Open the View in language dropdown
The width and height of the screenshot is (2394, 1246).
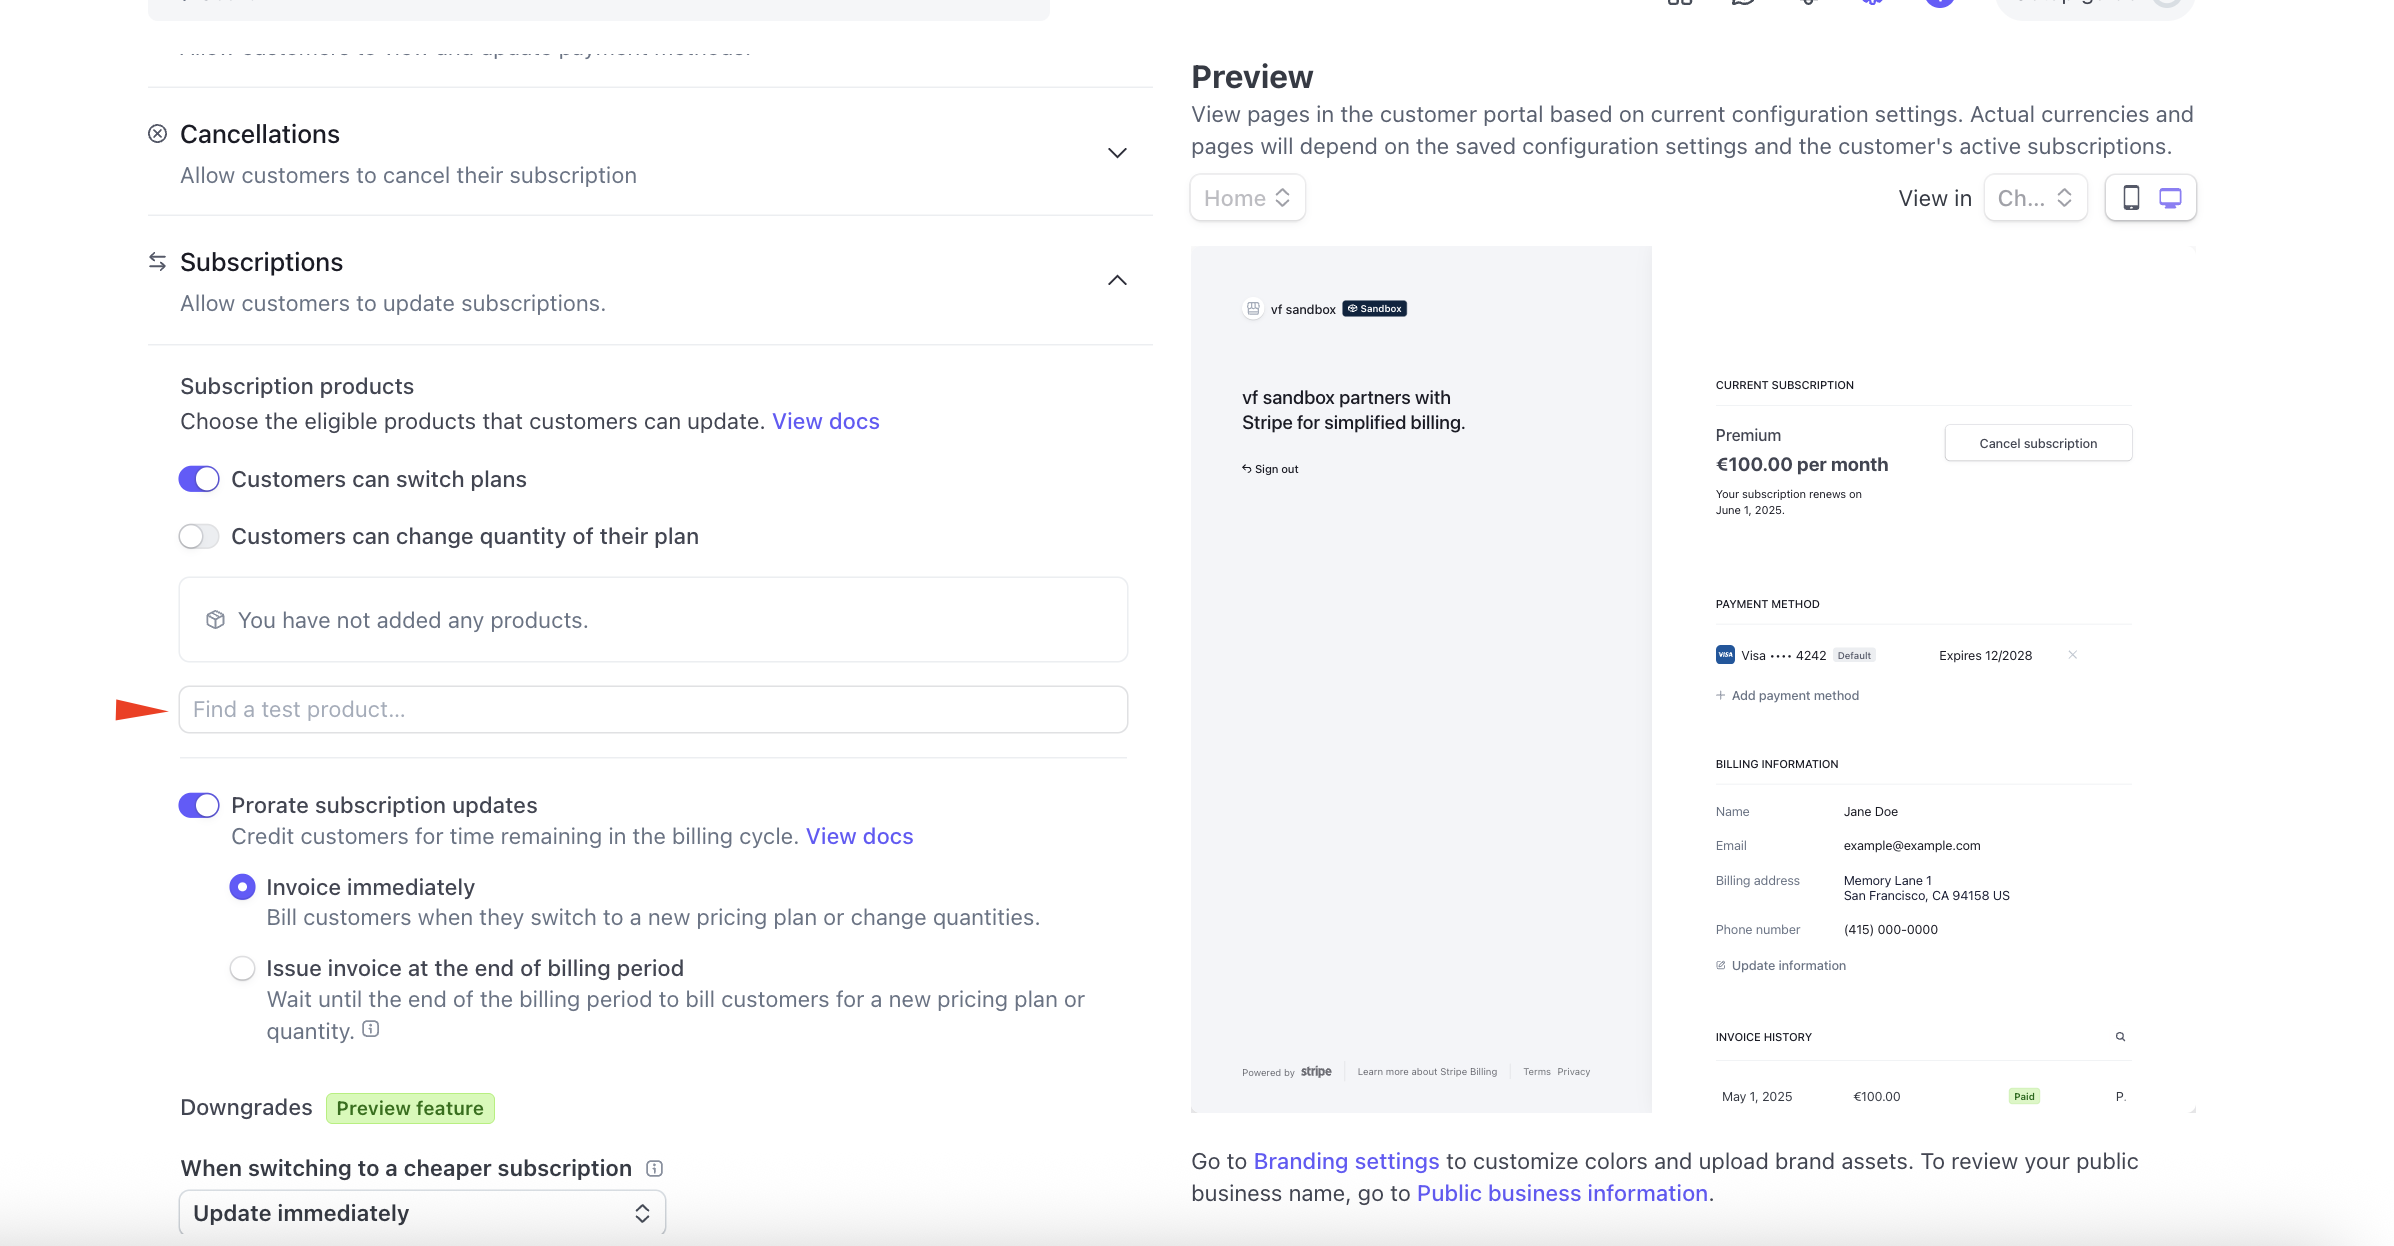click(2035, 198)
